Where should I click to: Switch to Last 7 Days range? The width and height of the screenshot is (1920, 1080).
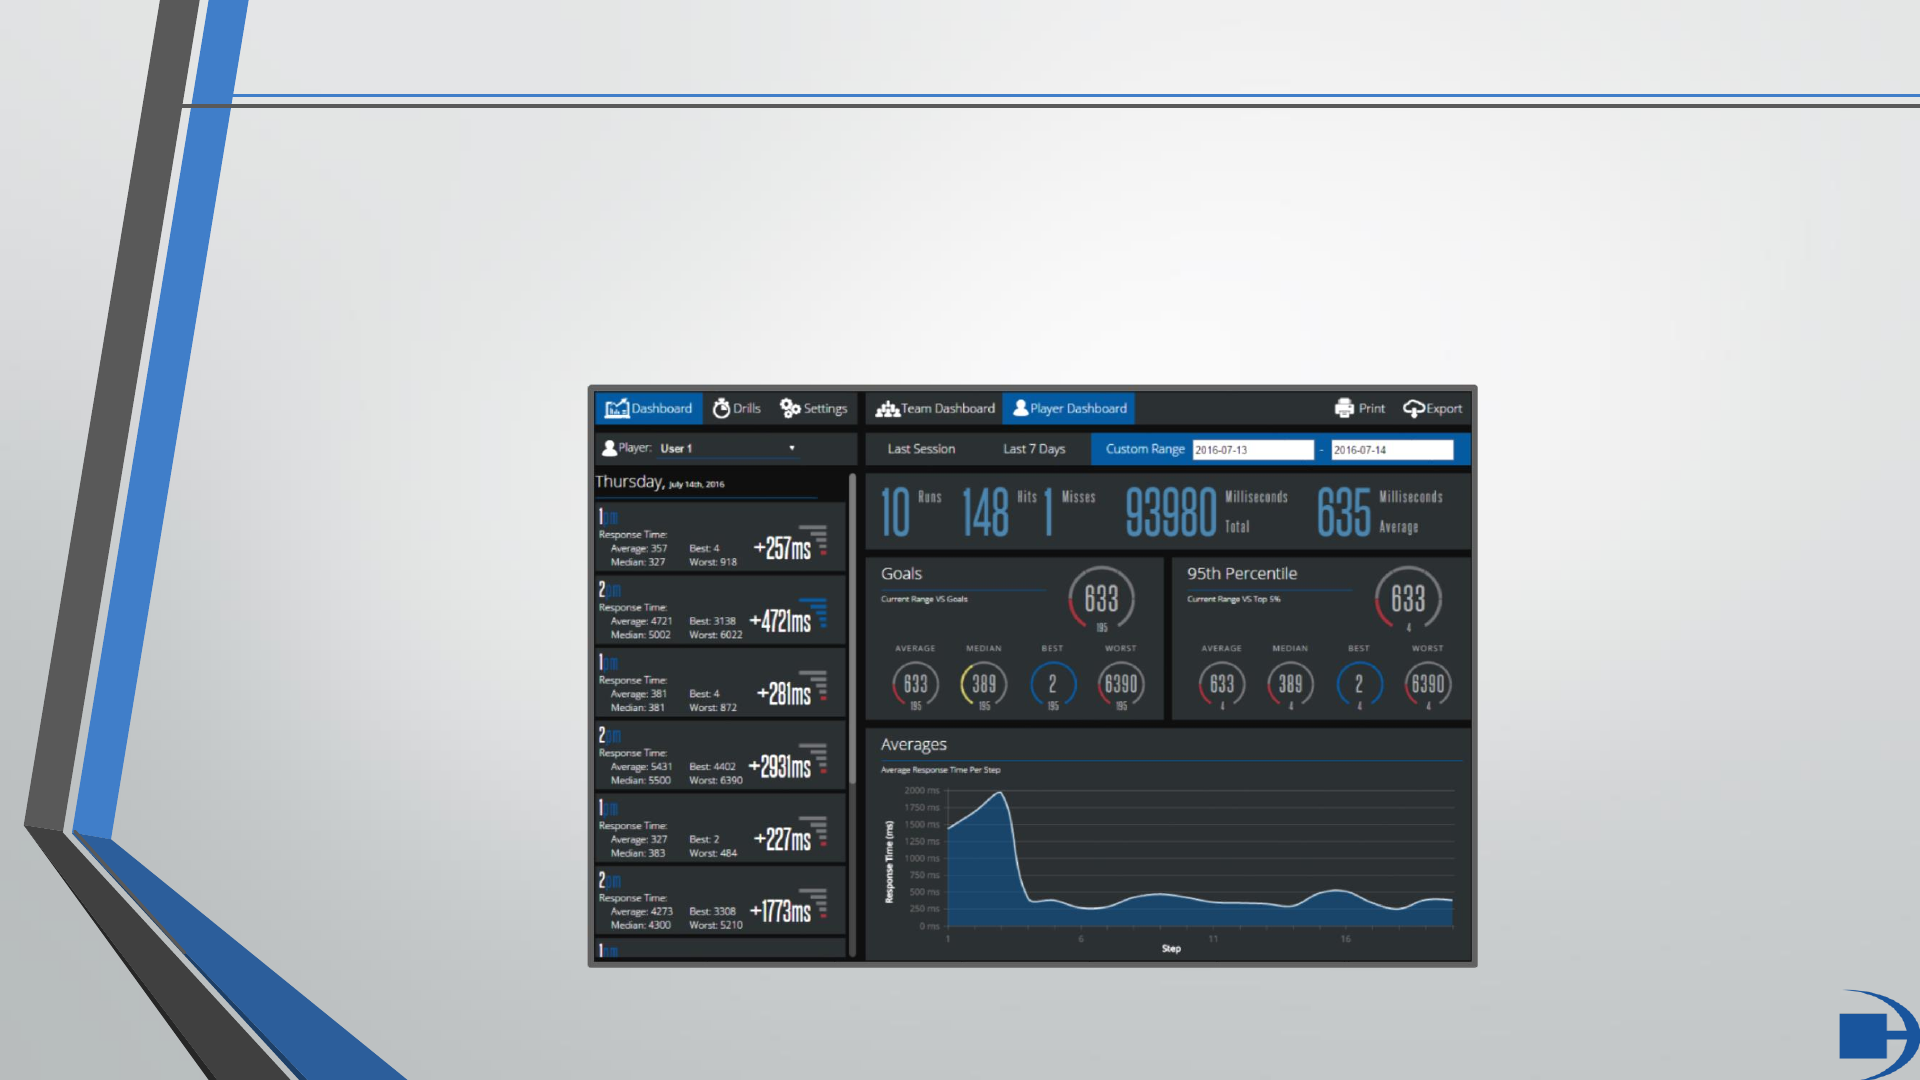(x=1034, y=449)
